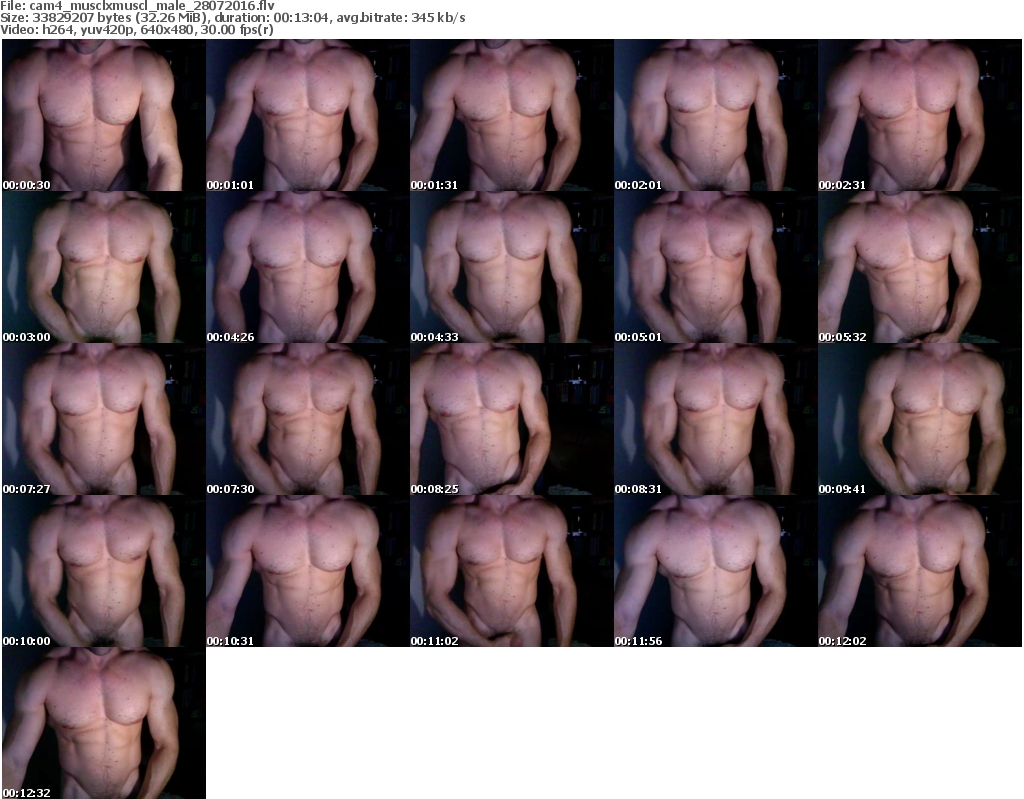Pick the frame marked 00:12:02
Image resolution: width=1024 pixels, height=799 pixels.
[920, 571]
